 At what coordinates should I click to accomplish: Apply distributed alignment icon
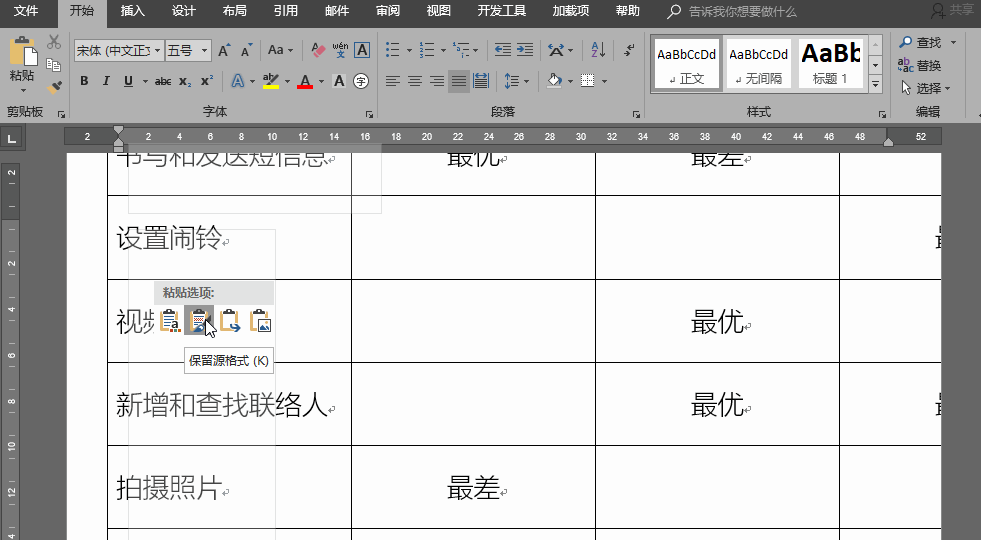pyautogui.click(x=481, y=81)
